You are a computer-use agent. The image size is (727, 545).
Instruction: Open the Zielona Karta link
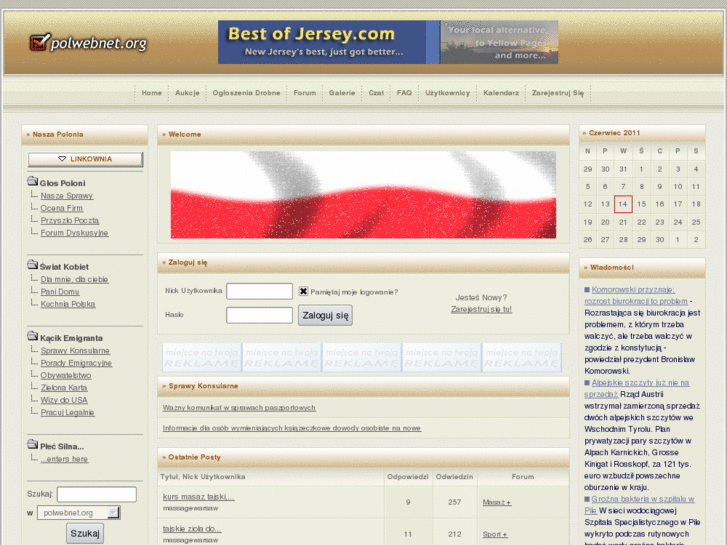point(64,388)
